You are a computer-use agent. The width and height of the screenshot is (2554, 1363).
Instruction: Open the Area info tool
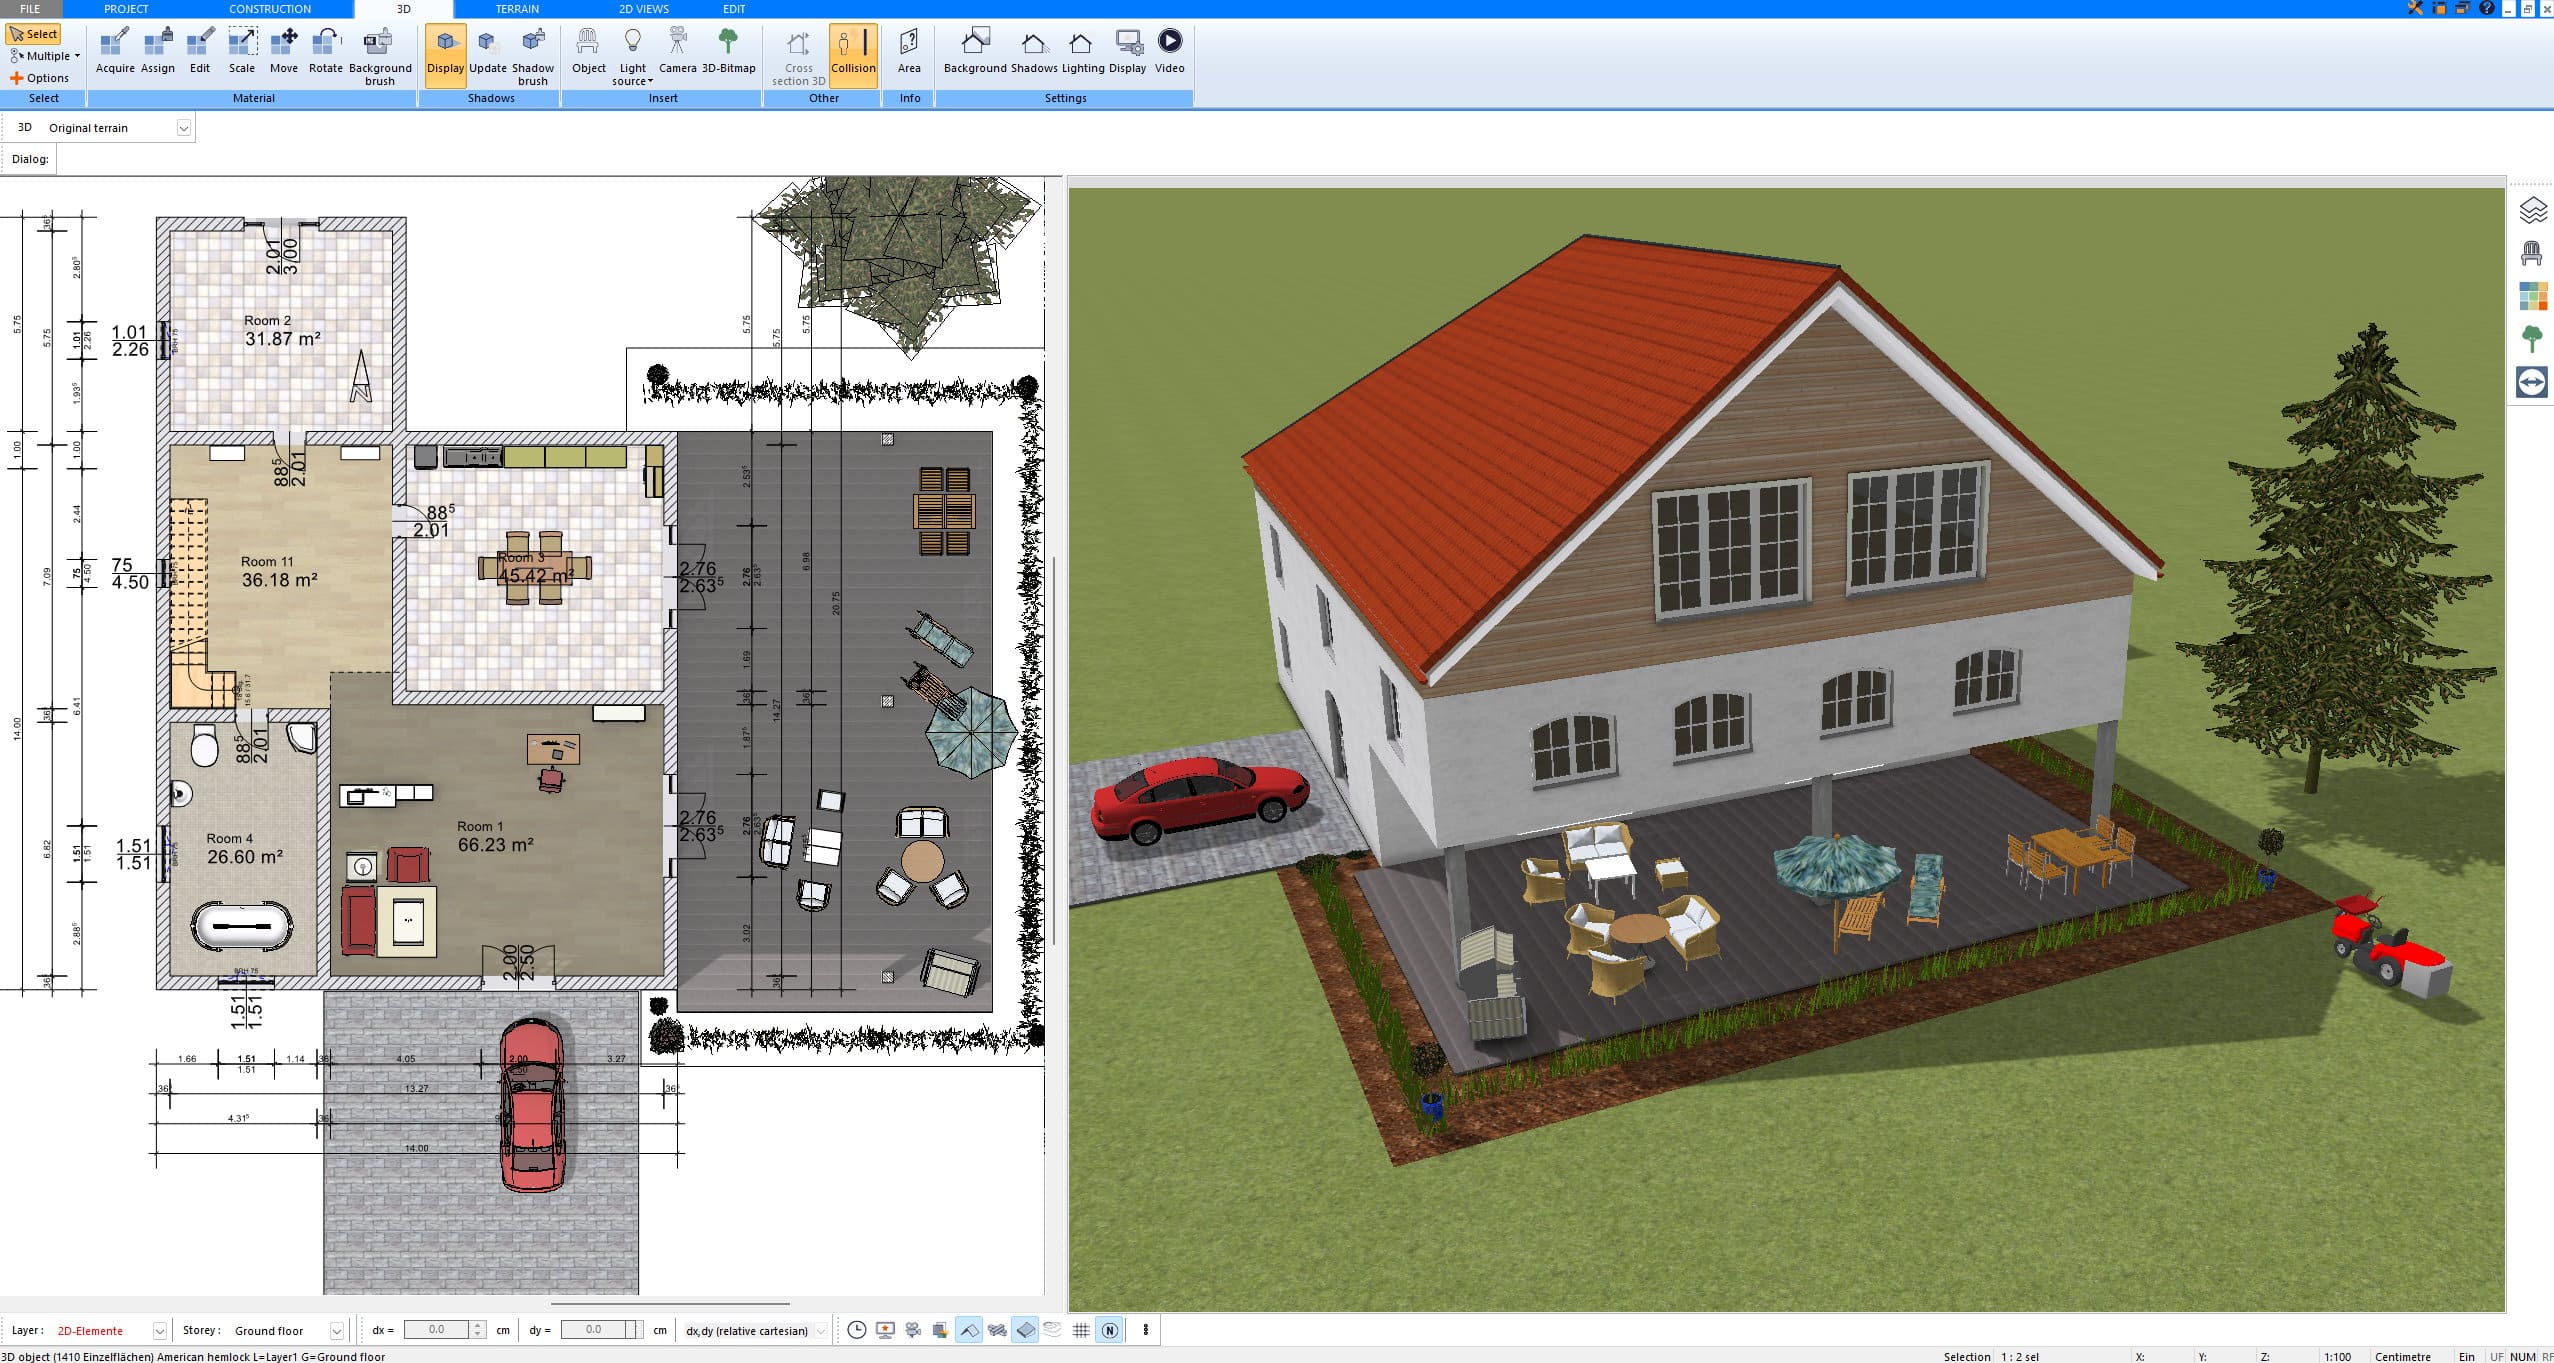(909, 51)
